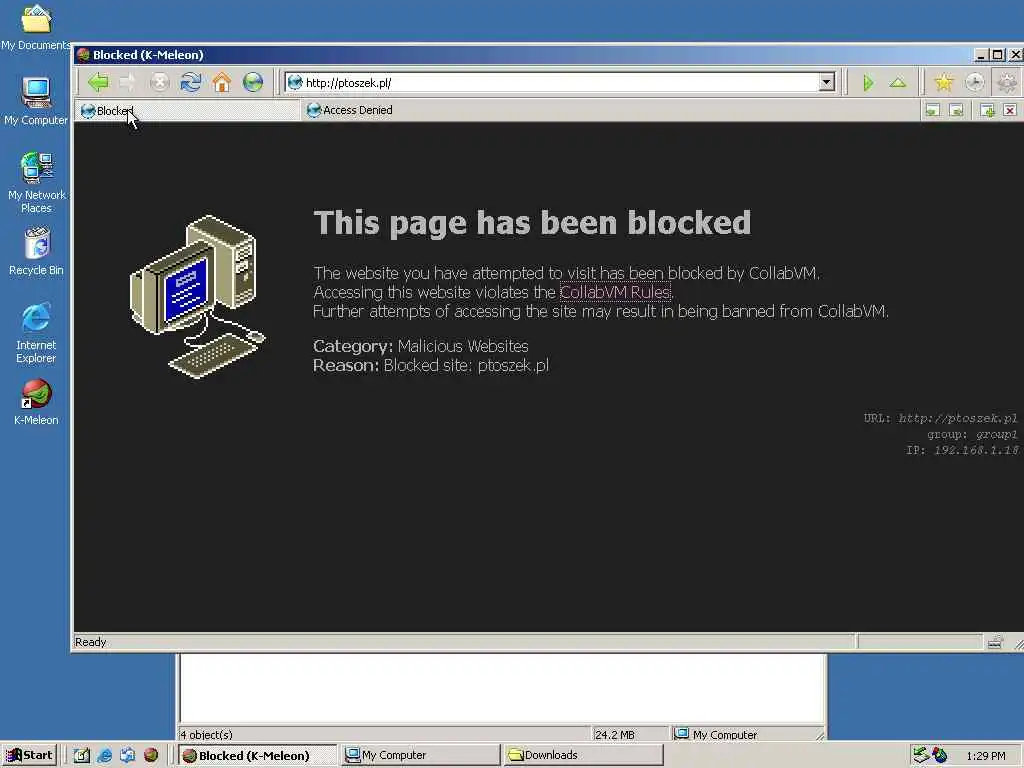The width and height of the screenshot is (1024, 768).
Task: Click the 1:29 PM clock
Action: pyautogui.click(x=986, y=756)
